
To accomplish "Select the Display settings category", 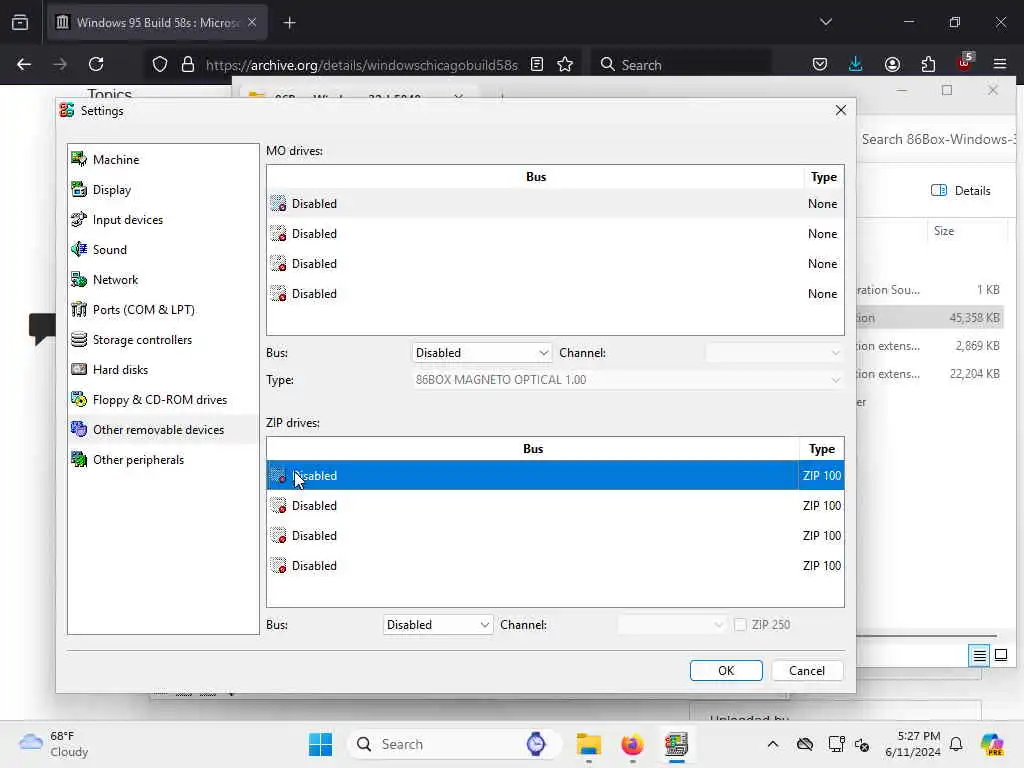I will click(x=163, y=189).
